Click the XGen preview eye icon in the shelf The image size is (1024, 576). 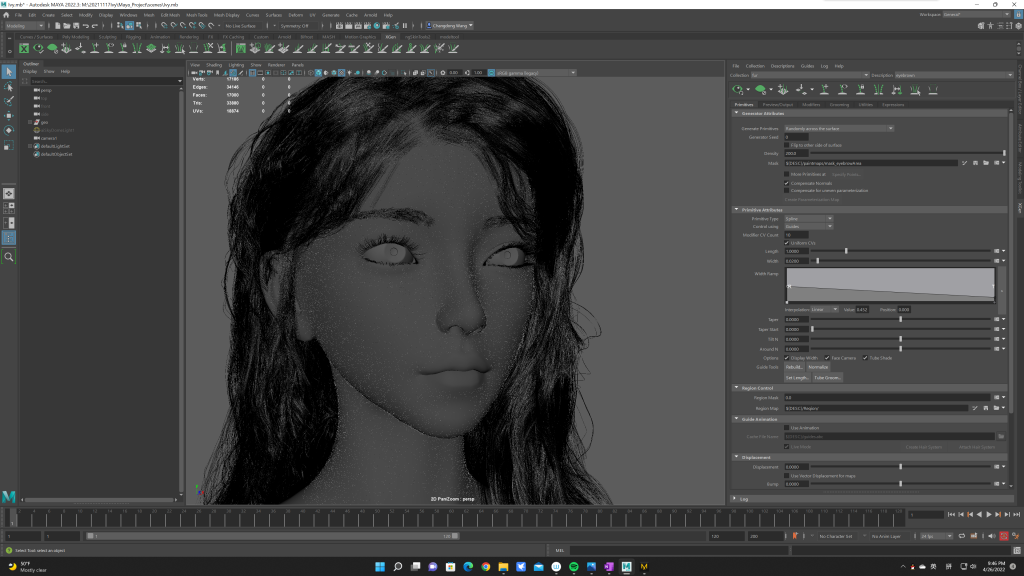pos(40,47)
